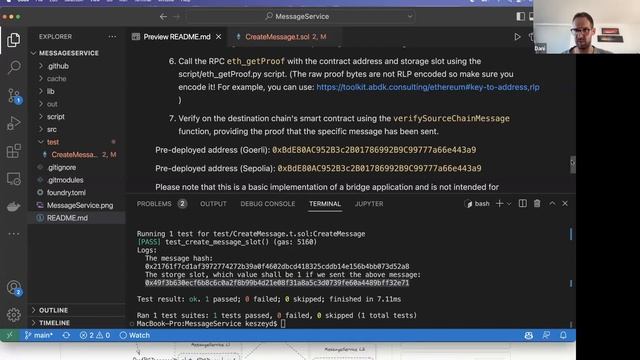640x360 pixels.
Task: Open the remote window indicator
Action: [x=9, y=335]
